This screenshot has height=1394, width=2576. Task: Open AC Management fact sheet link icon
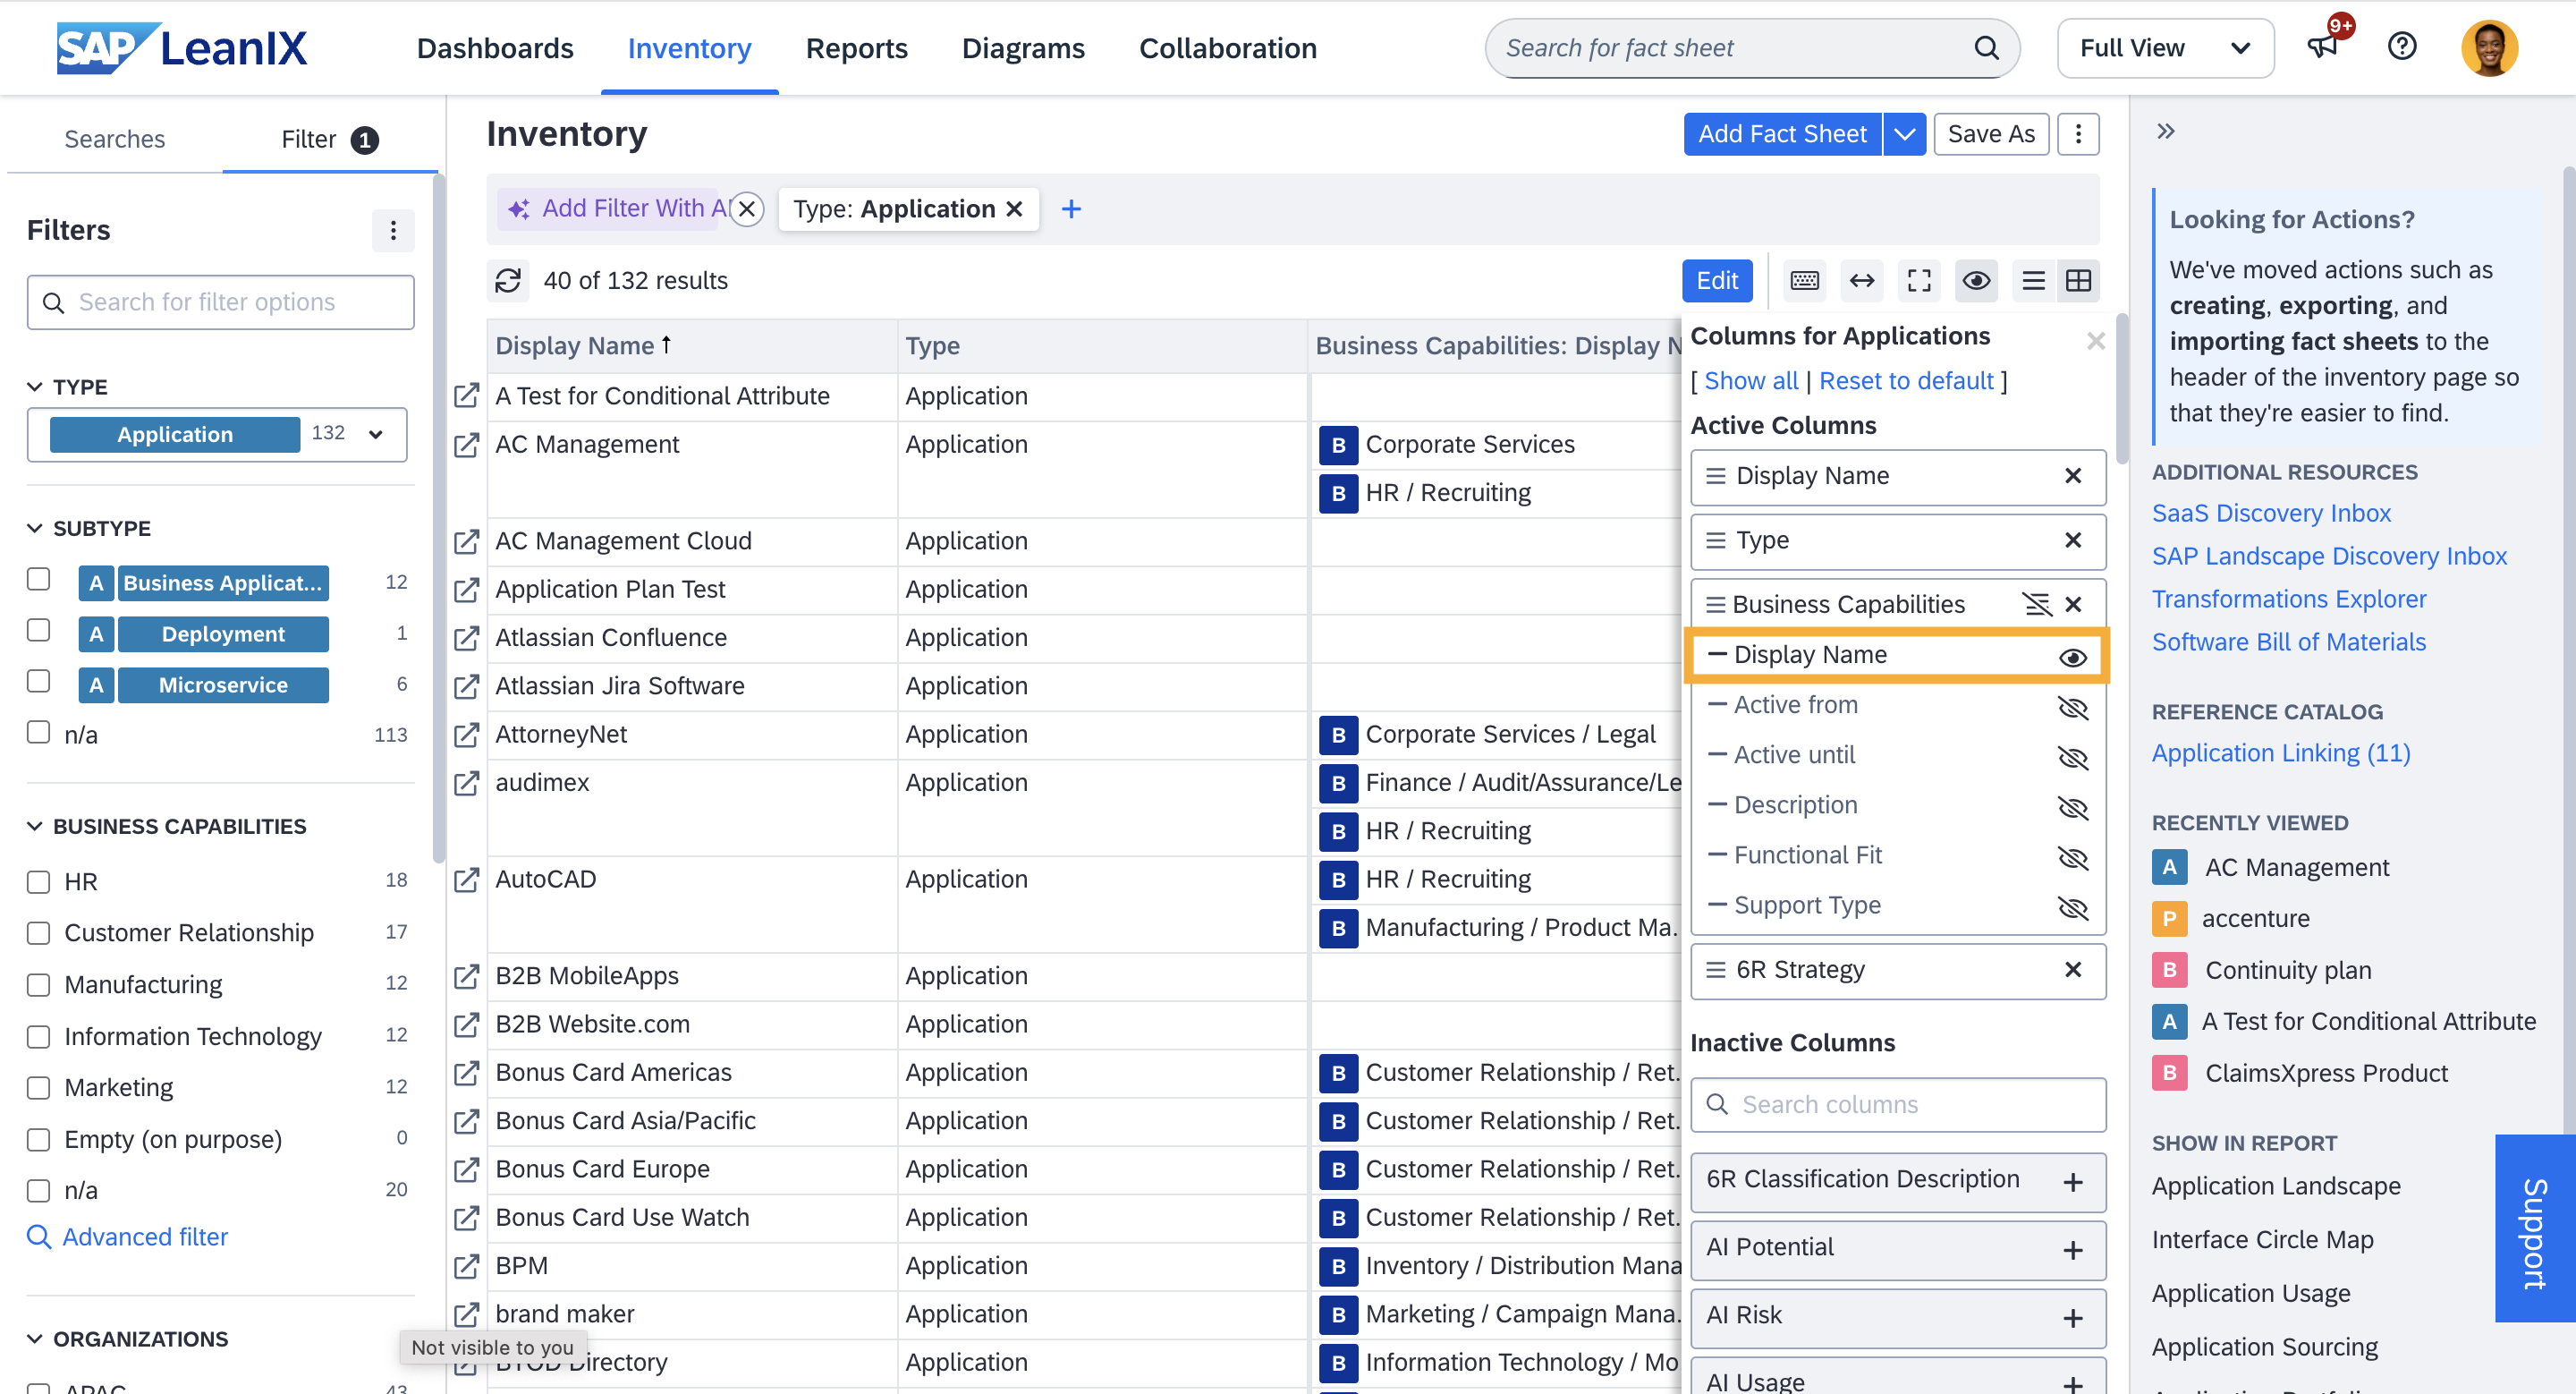tap(466, 444)
